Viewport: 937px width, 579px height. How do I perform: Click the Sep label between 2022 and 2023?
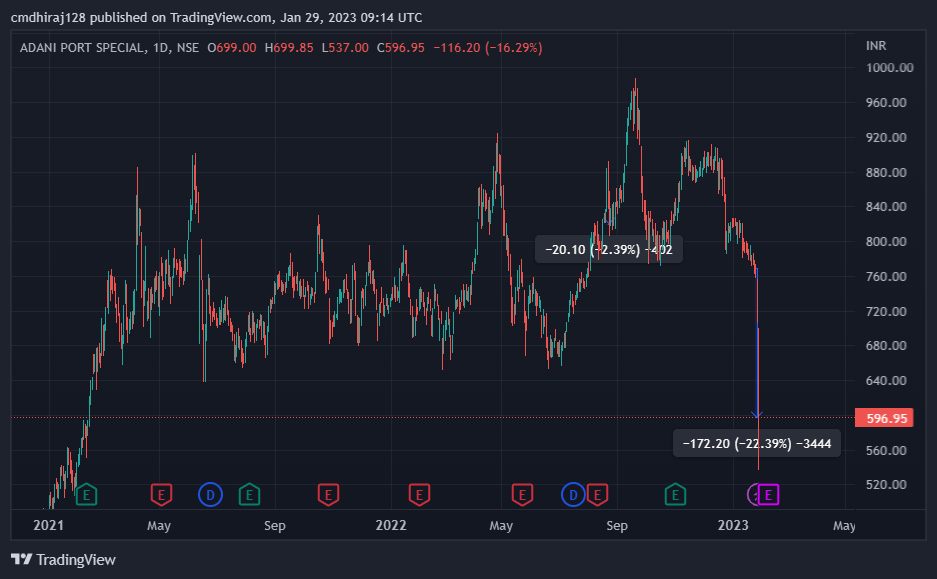tap(617, 525)
